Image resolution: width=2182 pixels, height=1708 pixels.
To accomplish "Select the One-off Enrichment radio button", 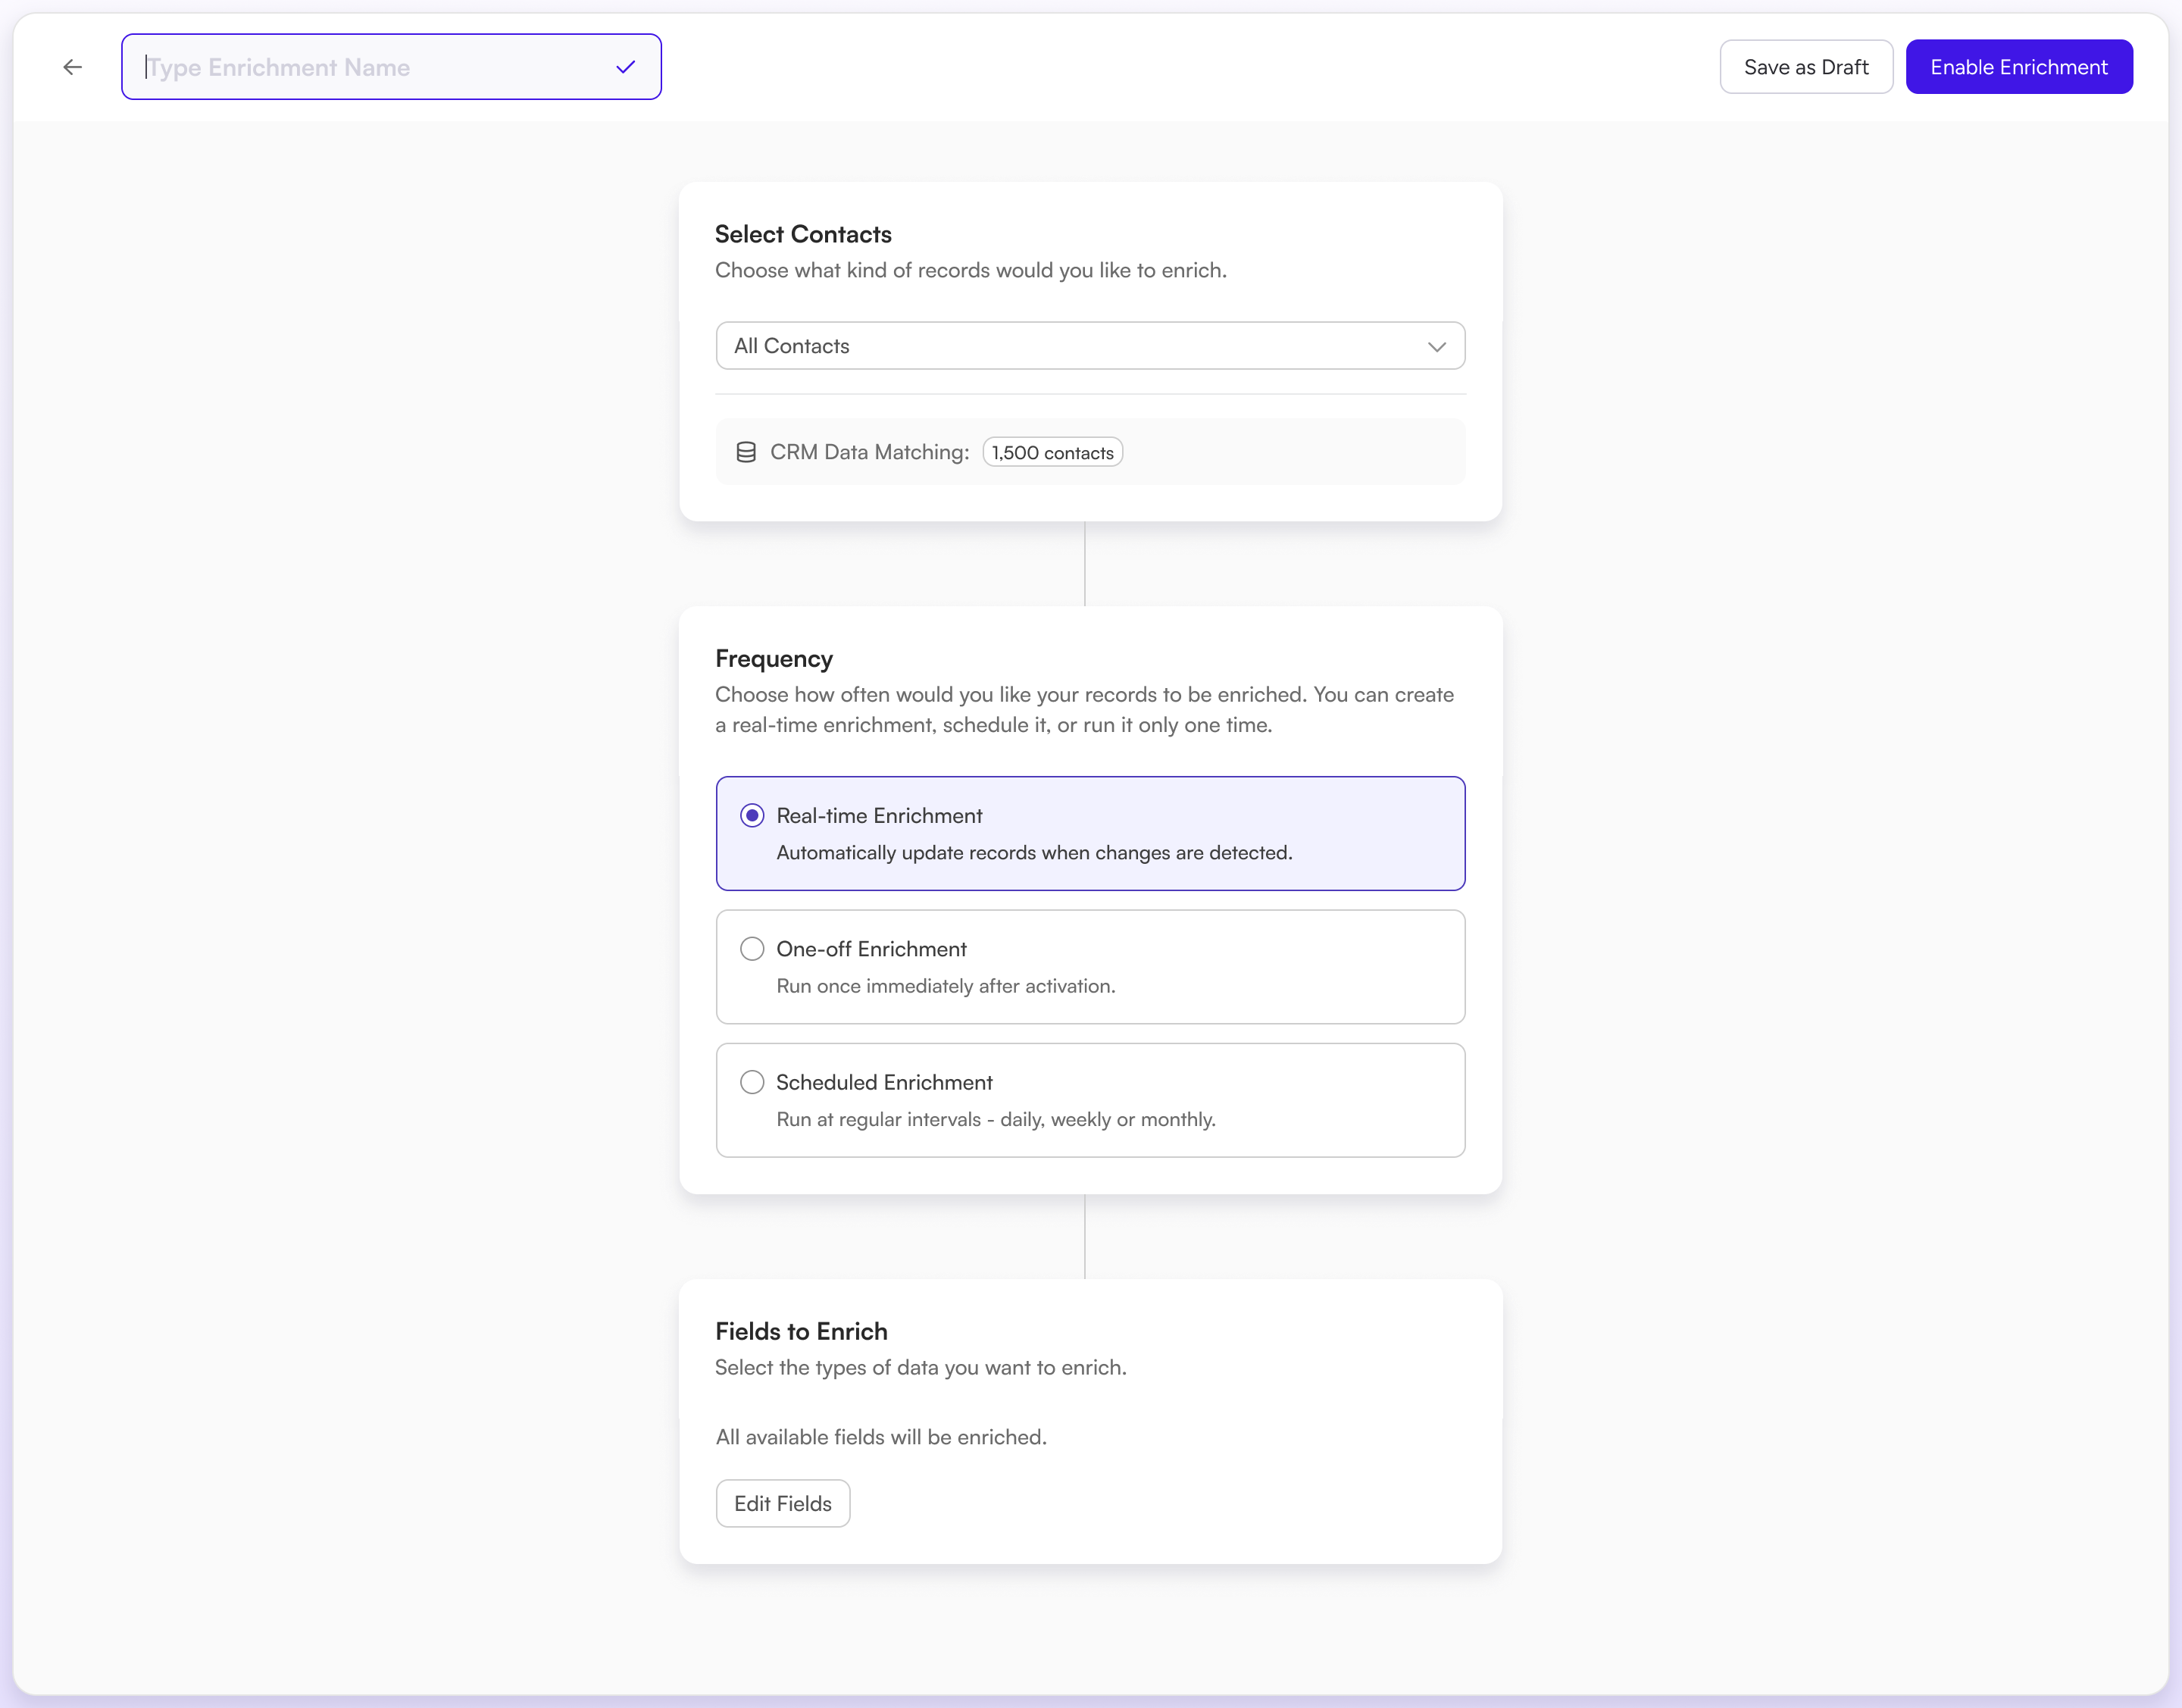I will 752,948.
